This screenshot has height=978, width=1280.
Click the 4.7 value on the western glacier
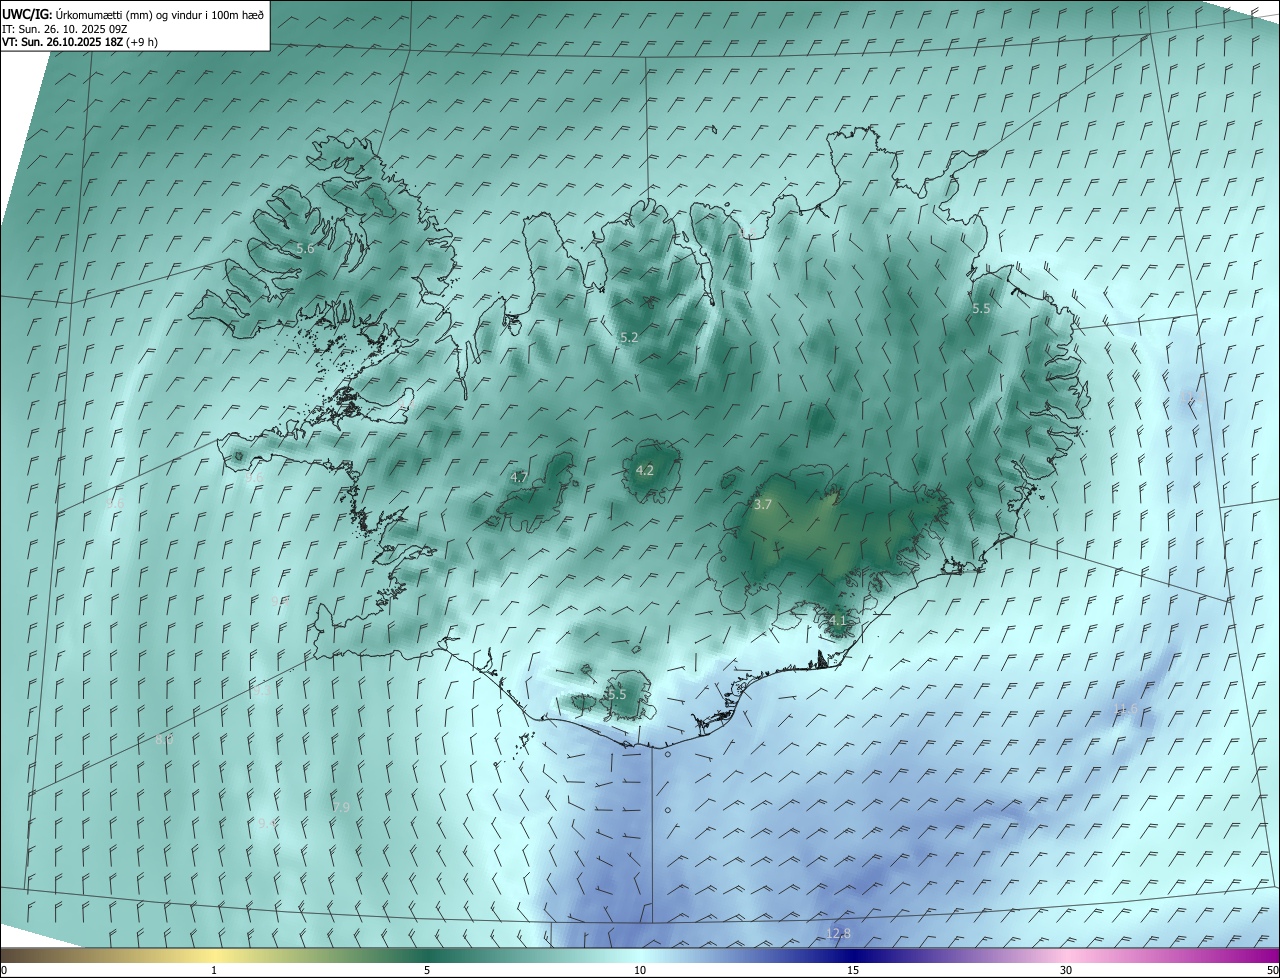(519, 478)
